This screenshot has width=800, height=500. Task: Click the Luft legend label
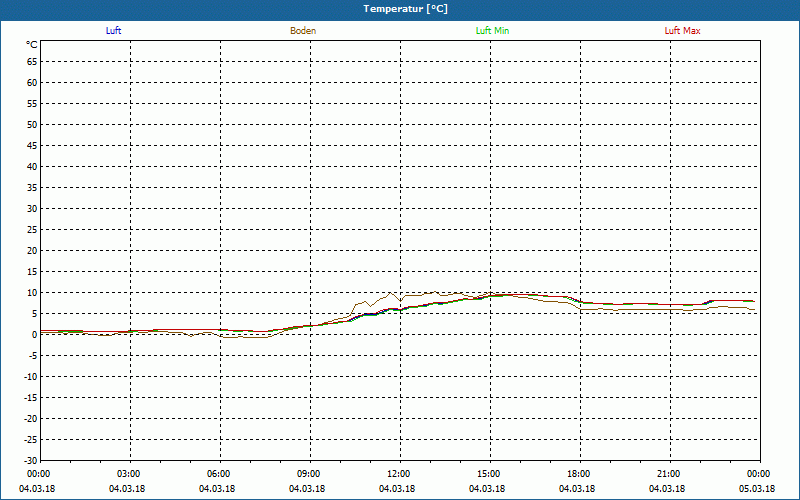coord(113,31)
